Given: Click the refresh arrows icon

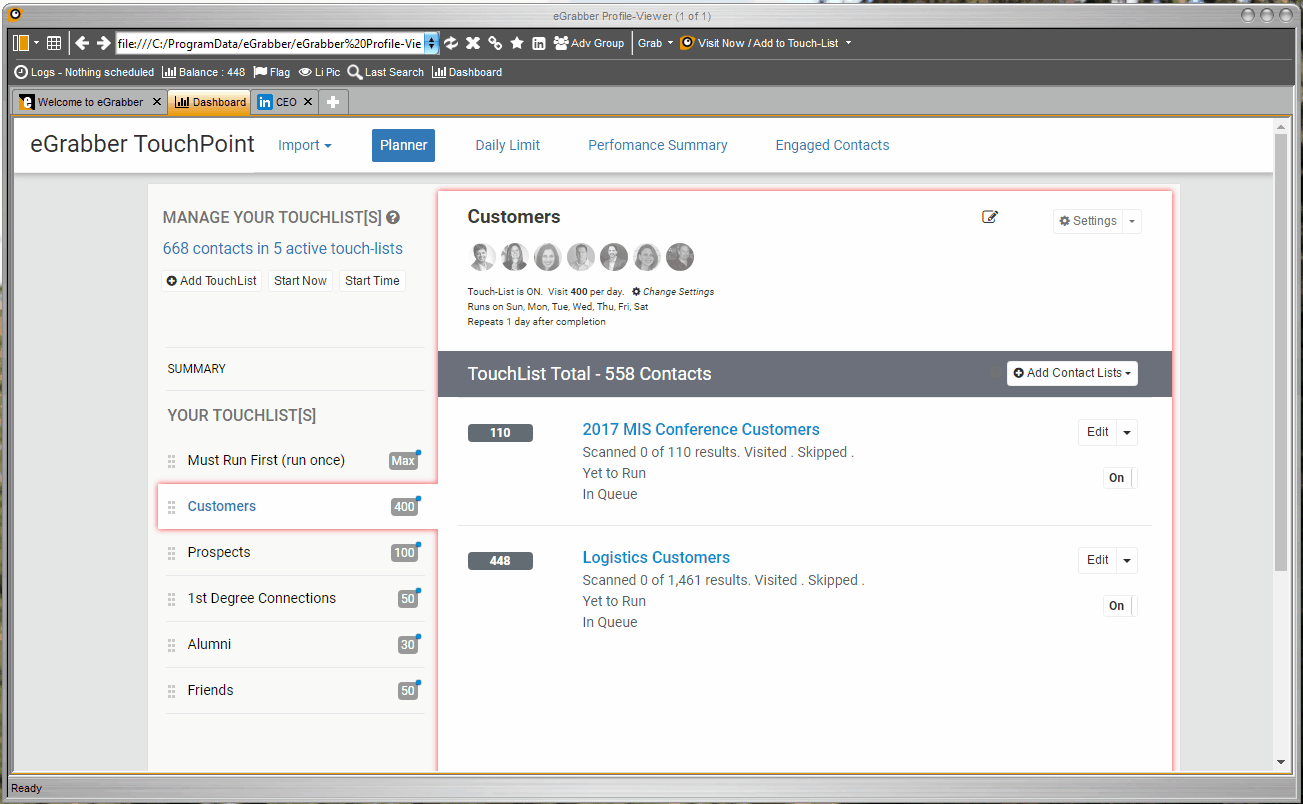Looking at the screenshot, I should click(x=451, y=43).
